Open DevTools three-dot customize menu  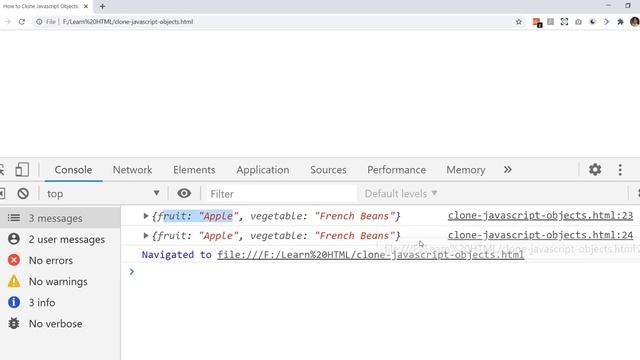(x=620, y=169)
